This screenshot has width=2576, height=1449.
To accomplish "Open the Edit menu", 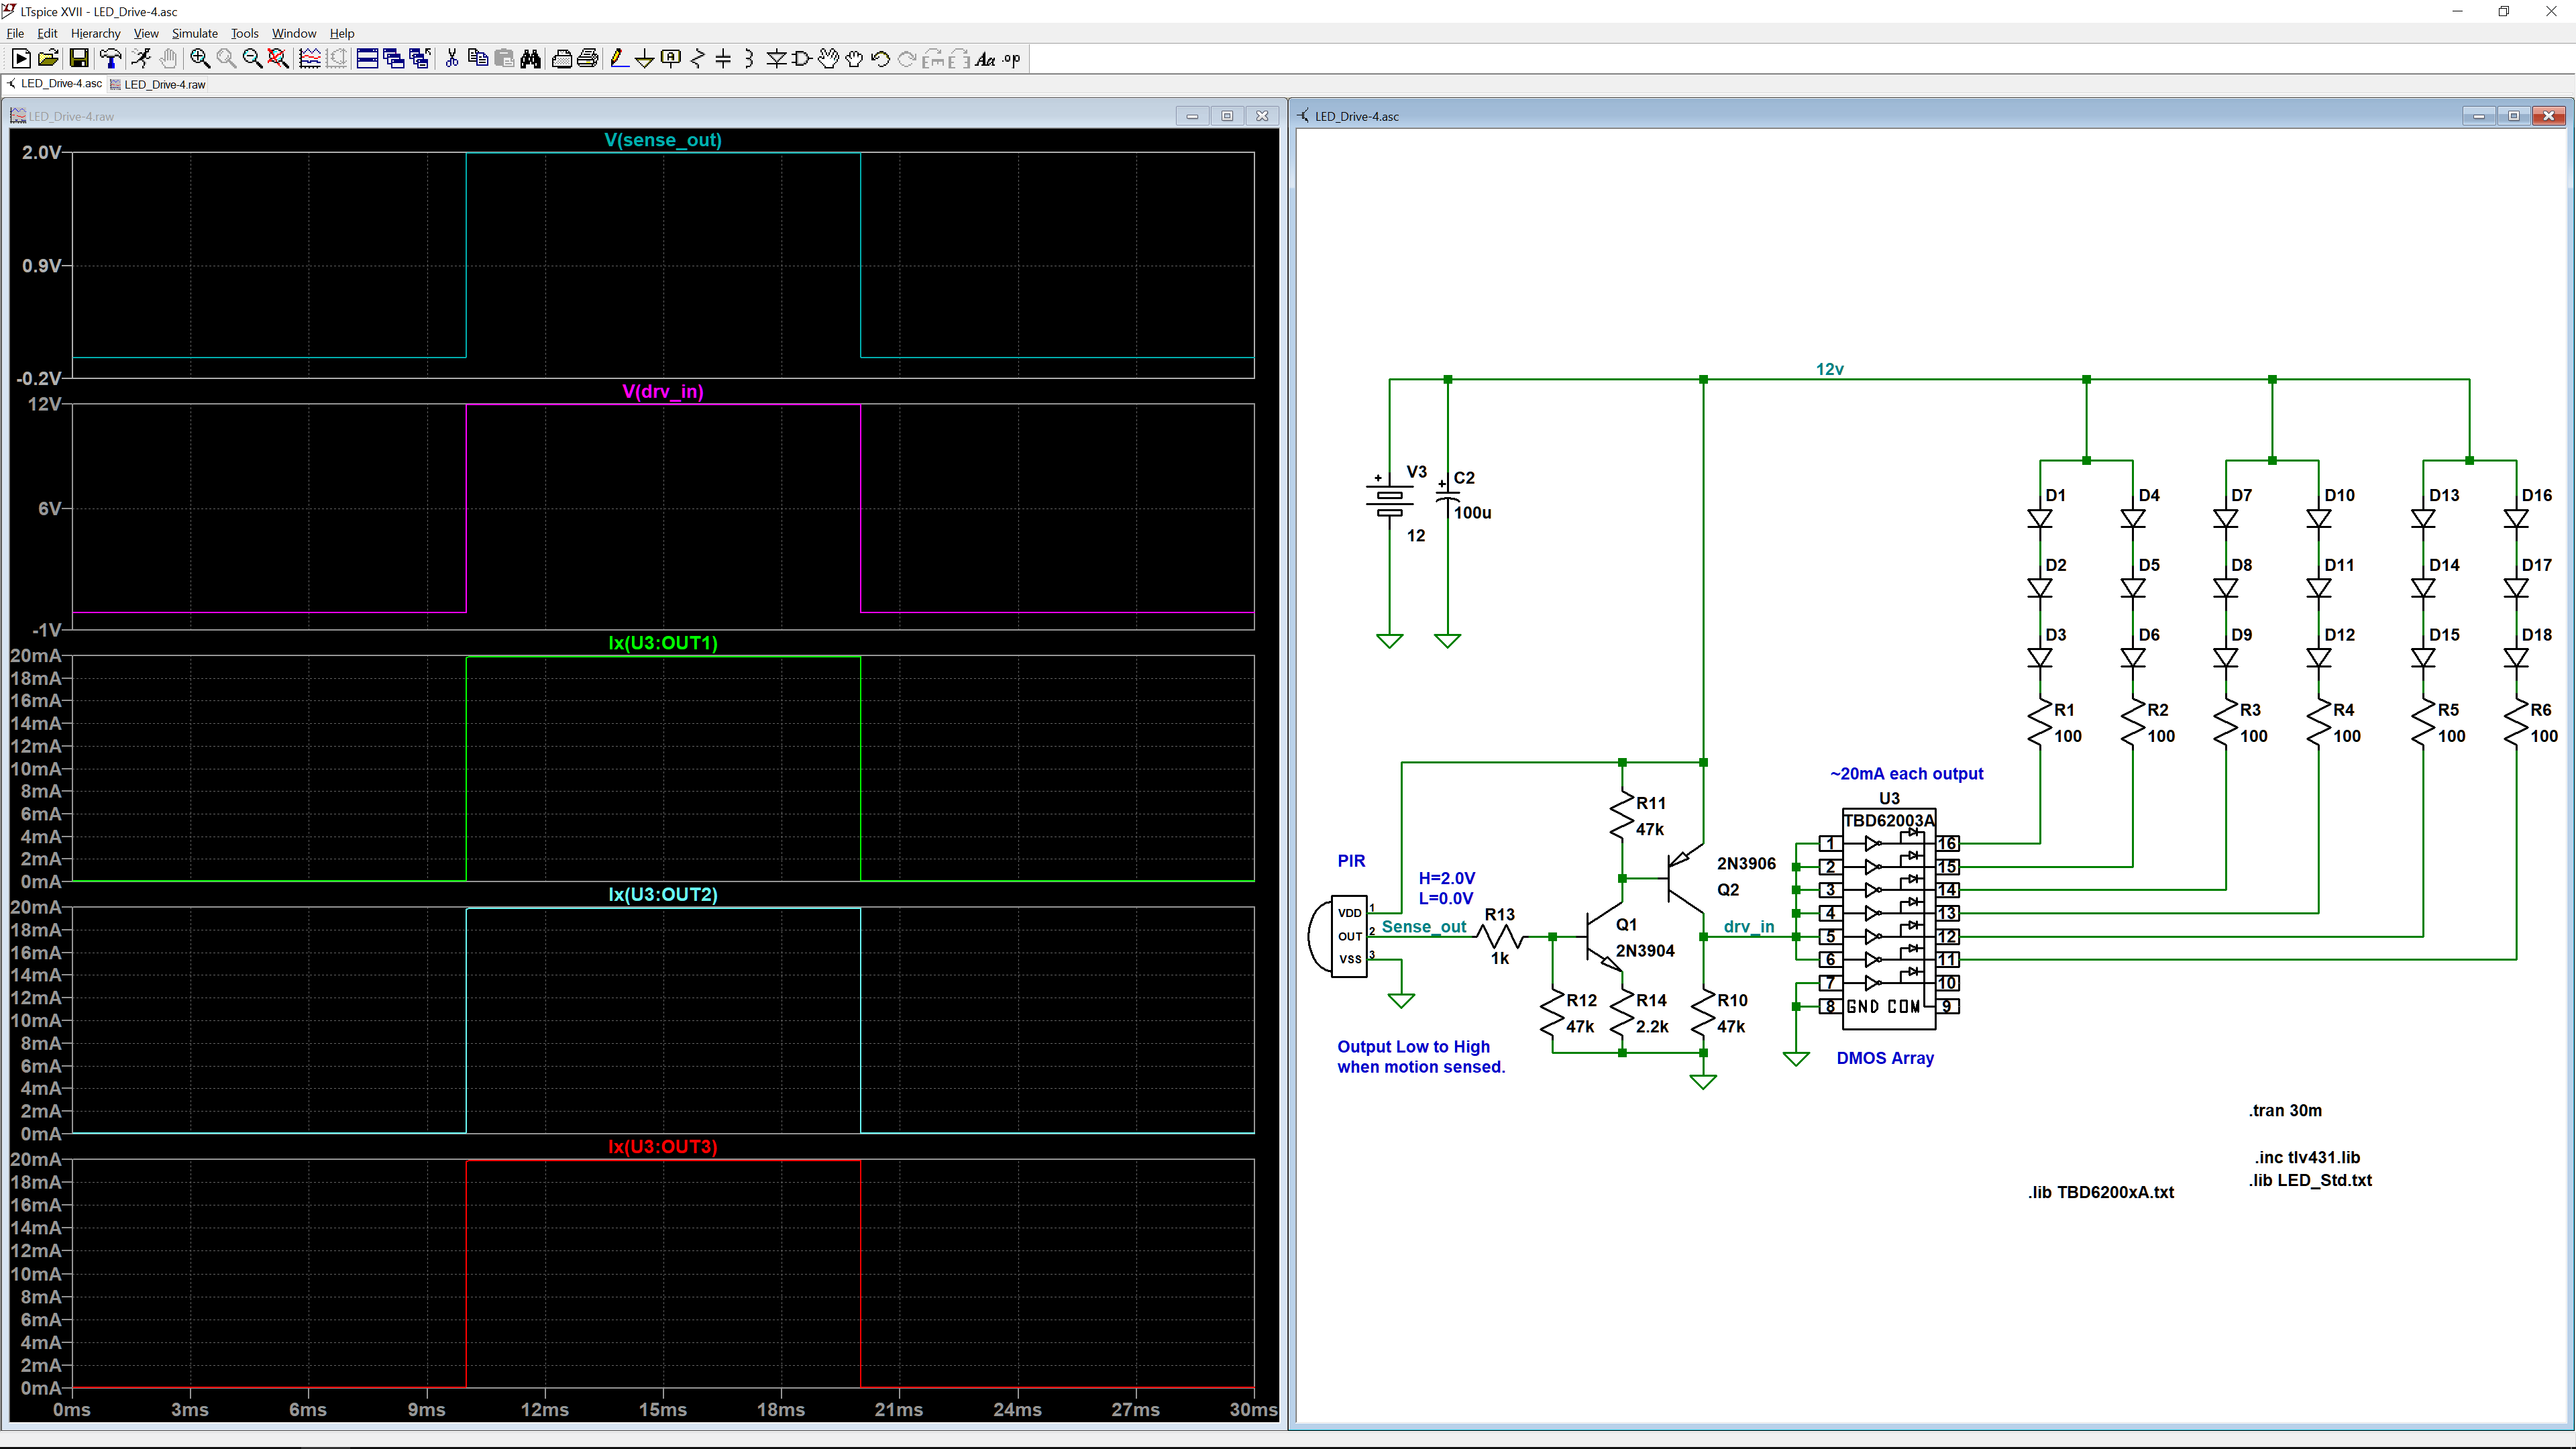I will [47, 33].
